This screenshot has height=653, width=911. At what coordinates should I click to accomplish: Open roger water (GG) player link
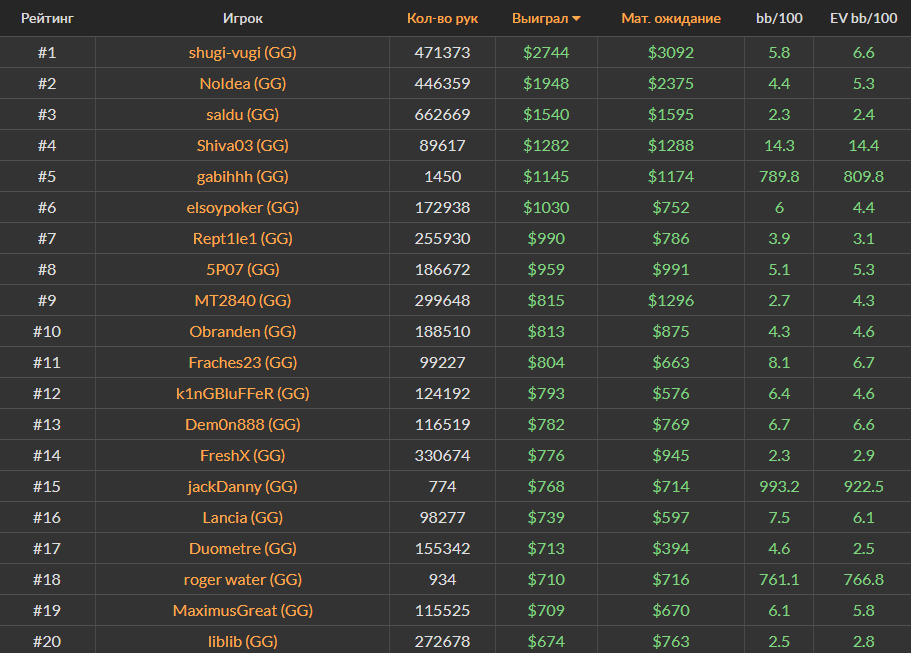pos(242,579)
